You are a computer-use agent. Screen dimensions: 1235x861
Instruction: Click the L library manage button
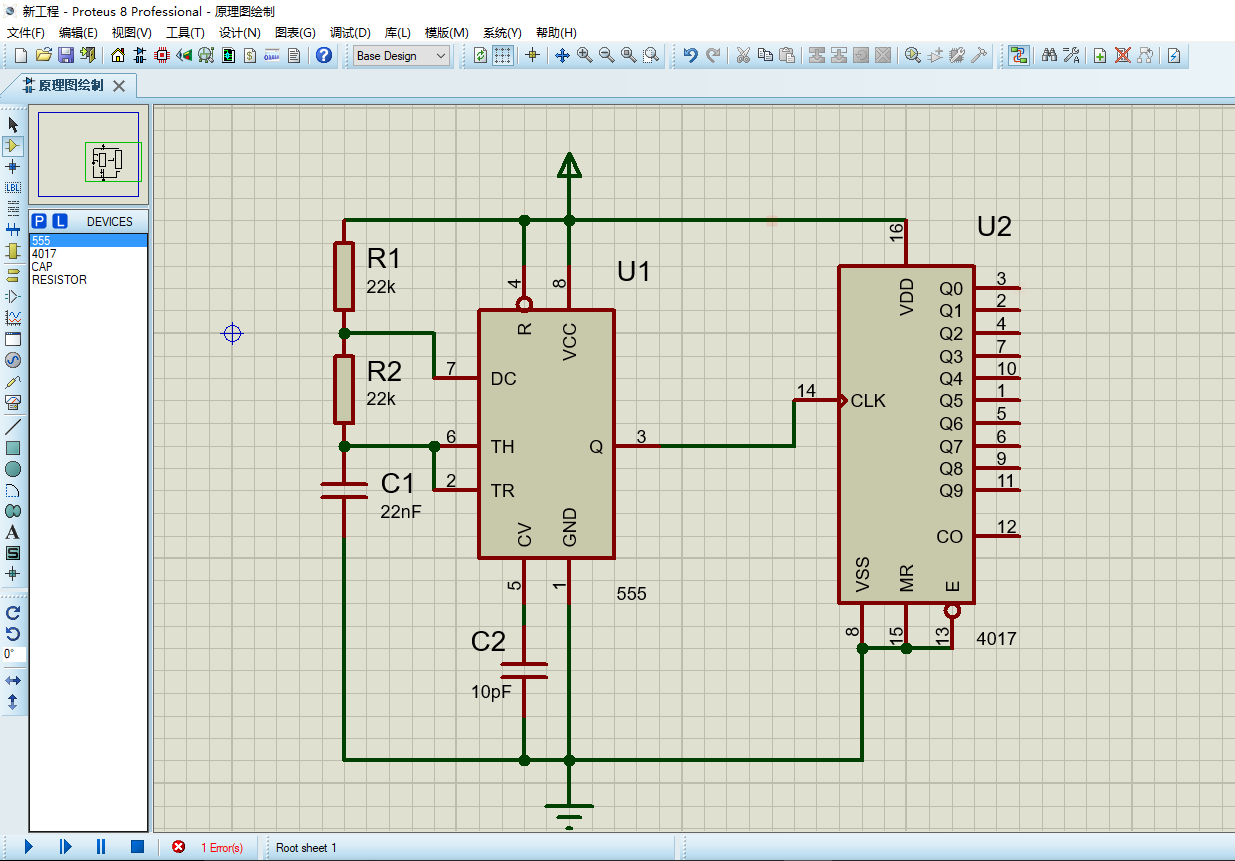coord(60,221)
